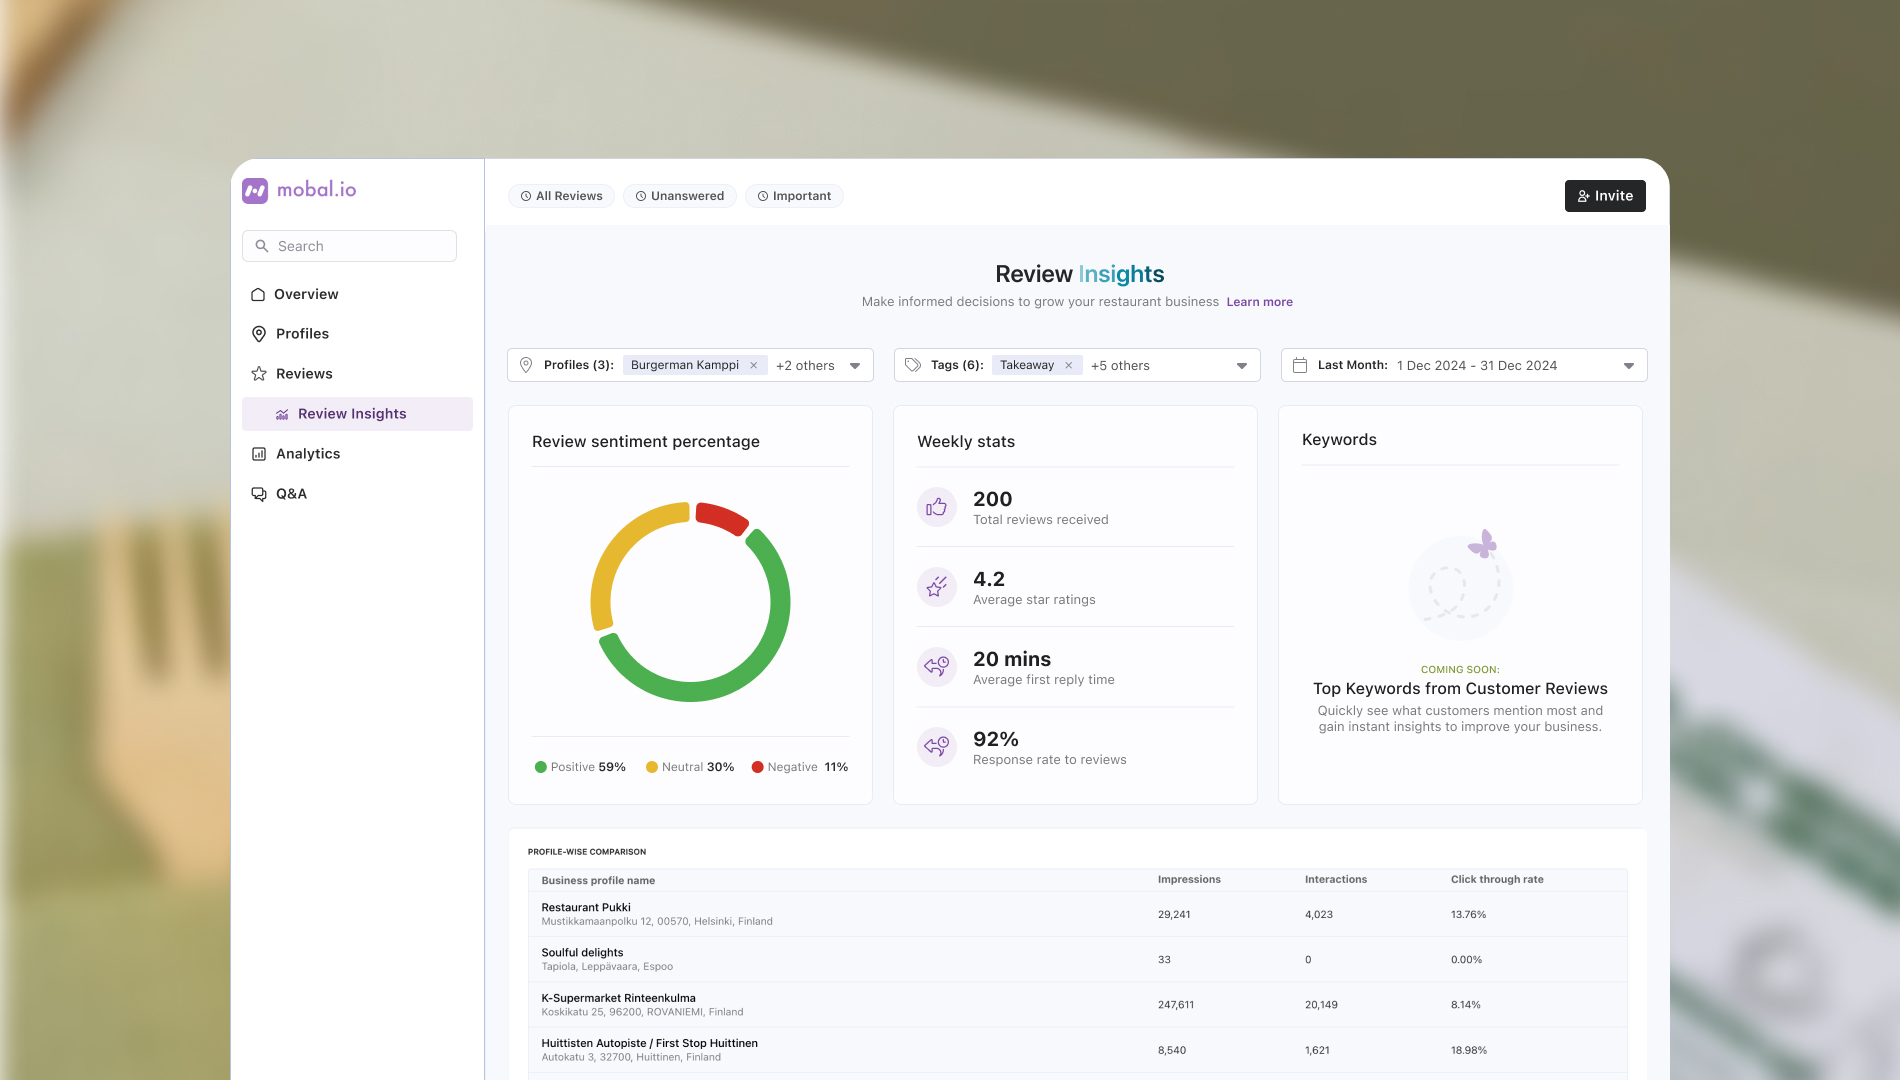
Task: Filter by Important reviews
Action: (794, 196)
